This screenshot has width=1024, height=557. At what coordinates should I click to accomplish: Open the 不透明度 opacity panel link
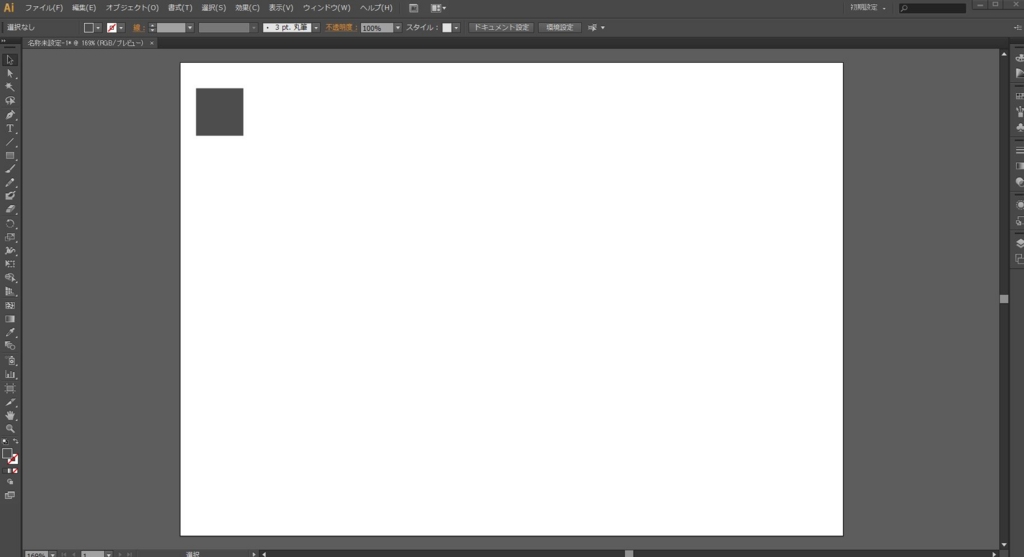[340, 27]
